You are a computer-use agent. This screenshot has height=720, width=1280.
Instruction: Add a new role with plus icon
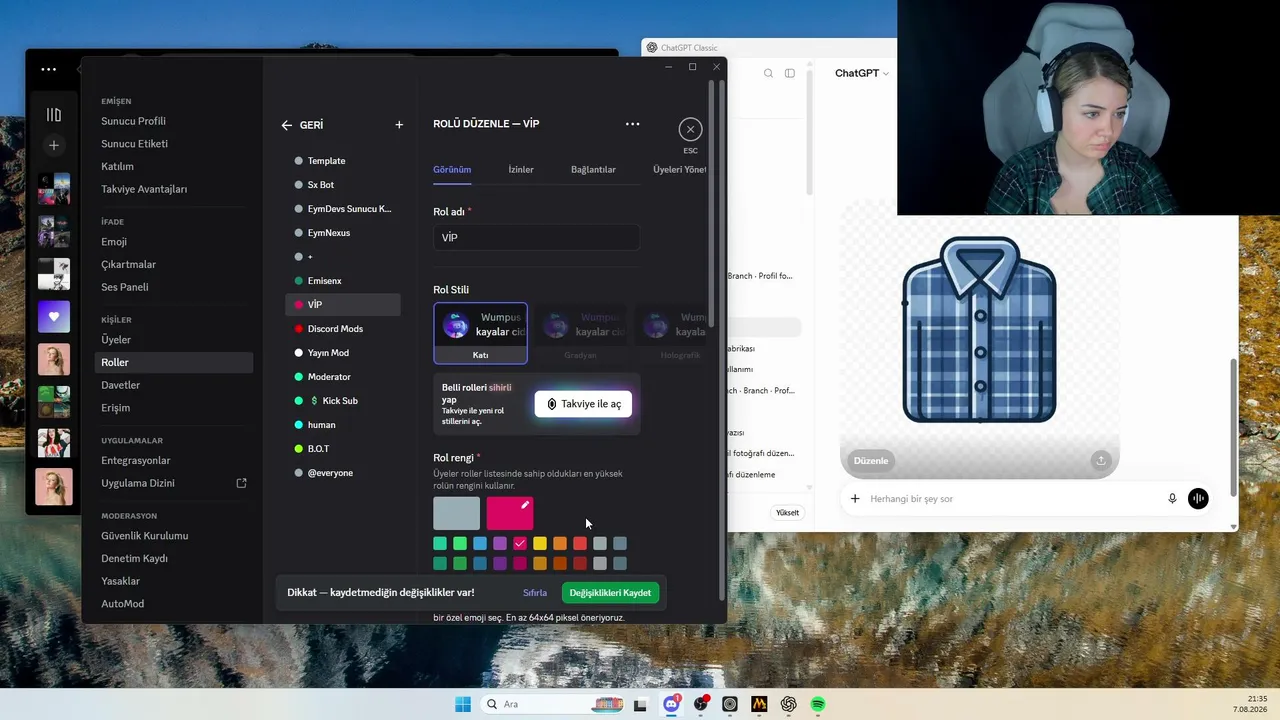[x=399, y=125]
